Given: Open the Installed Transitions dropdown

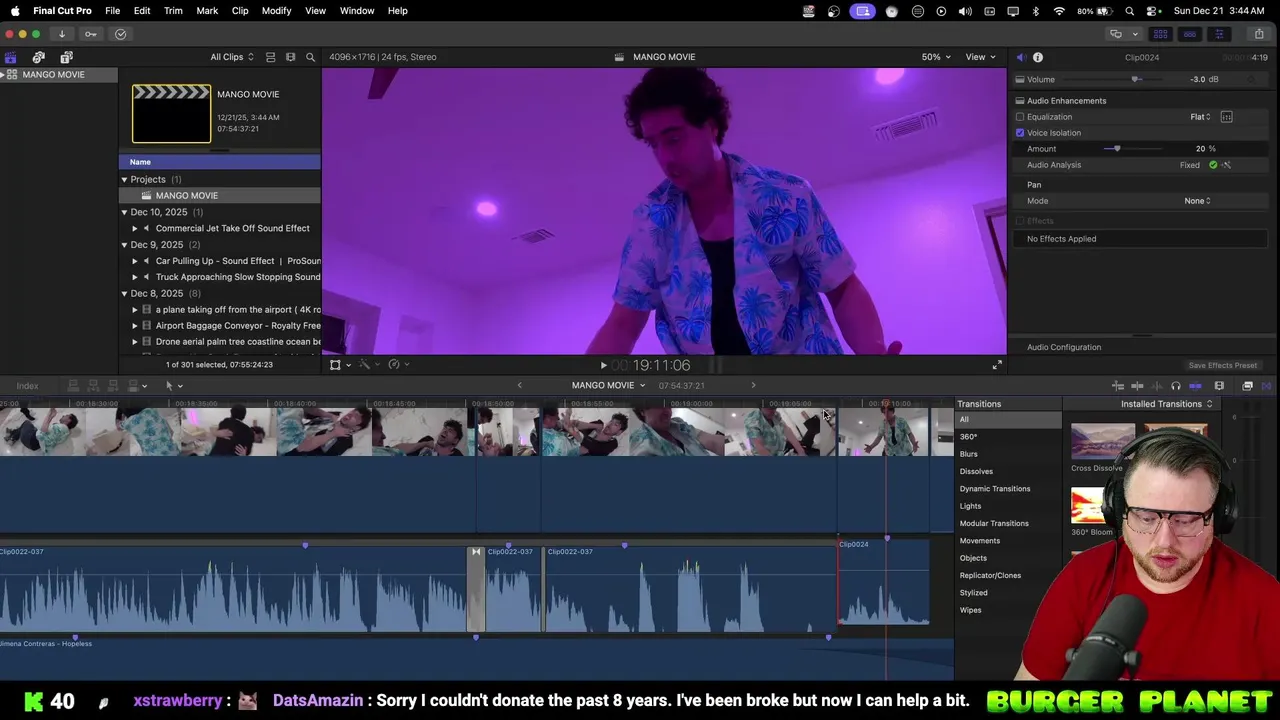Looking at the screenshot, I should tap(1166, 404).
